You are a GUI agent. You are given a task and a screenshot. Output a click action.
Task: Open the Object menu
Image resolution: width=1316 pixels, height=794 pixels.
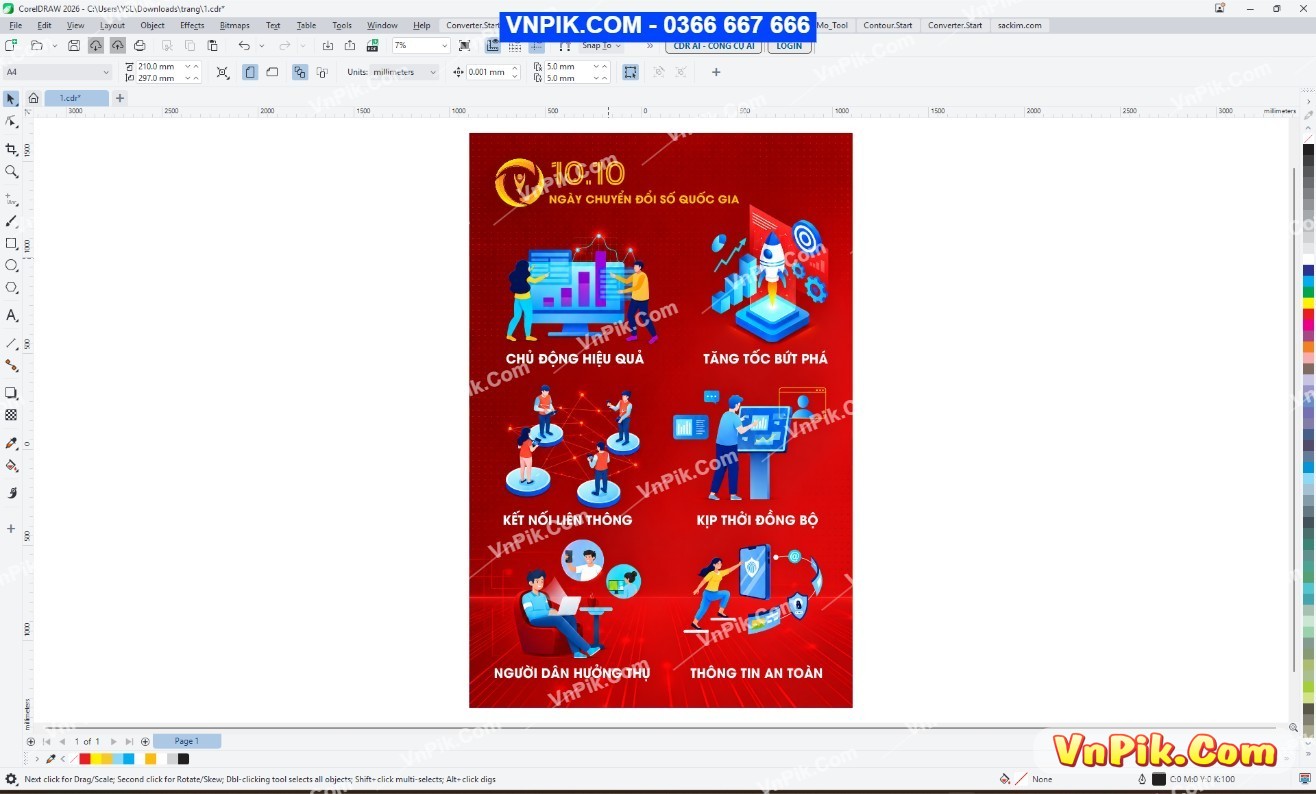tap(152, 25)
